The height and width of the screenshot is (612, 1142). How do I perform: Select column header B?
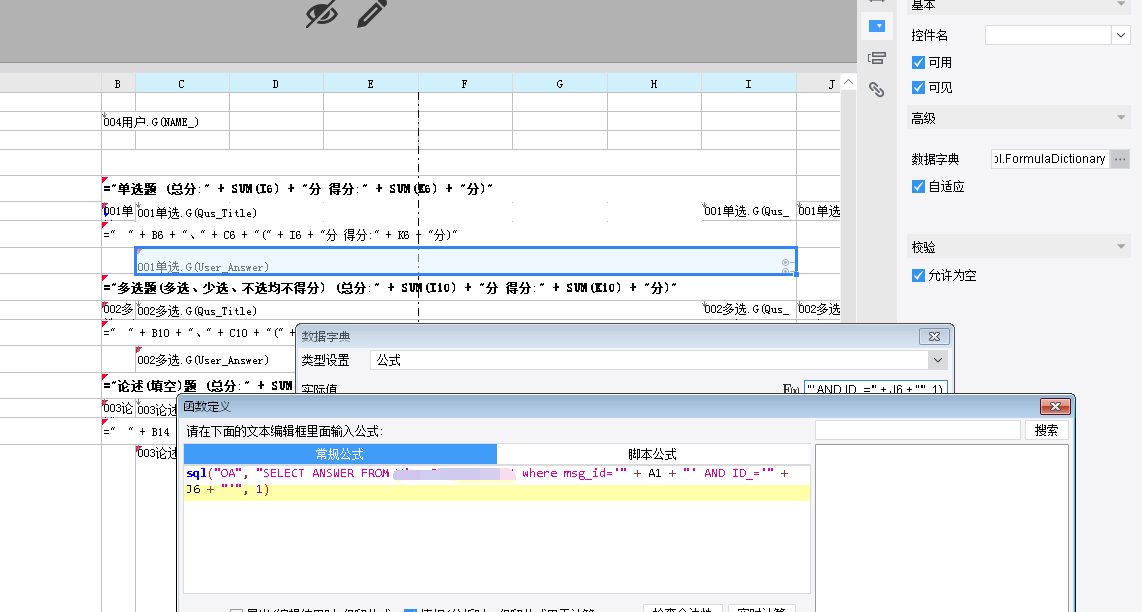pos(118,84)
